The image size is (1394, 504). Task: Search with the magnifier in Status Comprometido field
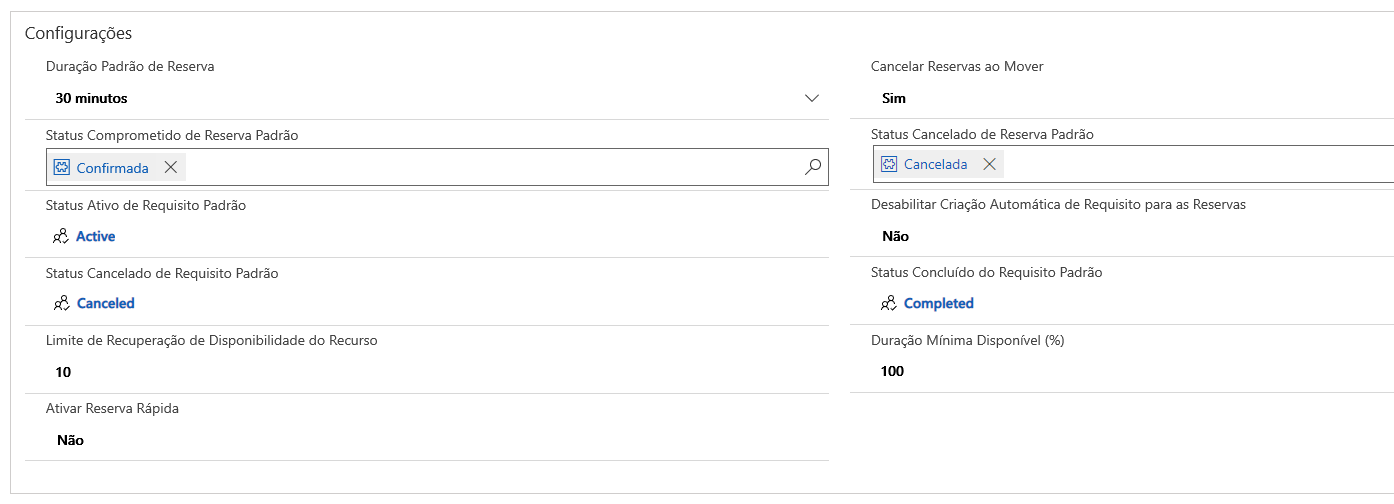click(813, 167)
